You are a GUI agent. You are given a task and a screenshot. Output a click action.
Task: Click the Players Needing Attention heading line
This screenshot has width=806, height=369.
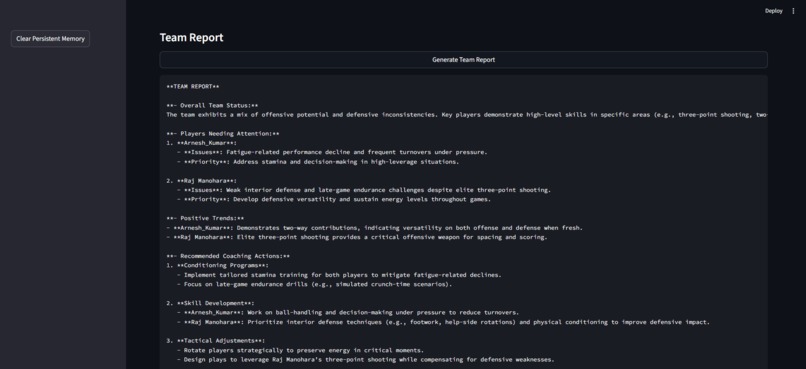tap(223, 134)
